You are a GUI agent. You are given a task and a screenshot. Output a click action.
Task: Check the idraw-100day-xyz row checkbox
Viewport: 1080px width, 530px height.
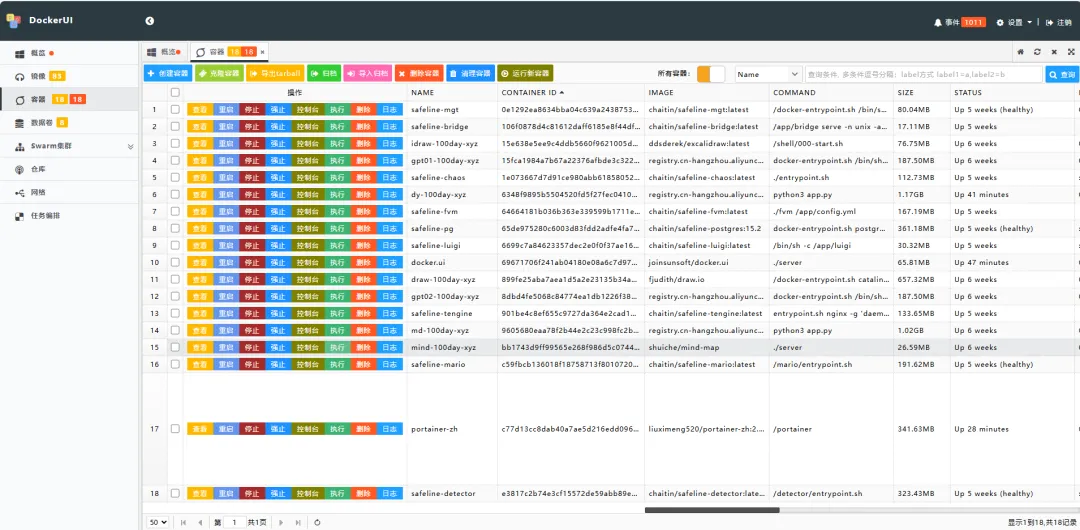(175, 143)
